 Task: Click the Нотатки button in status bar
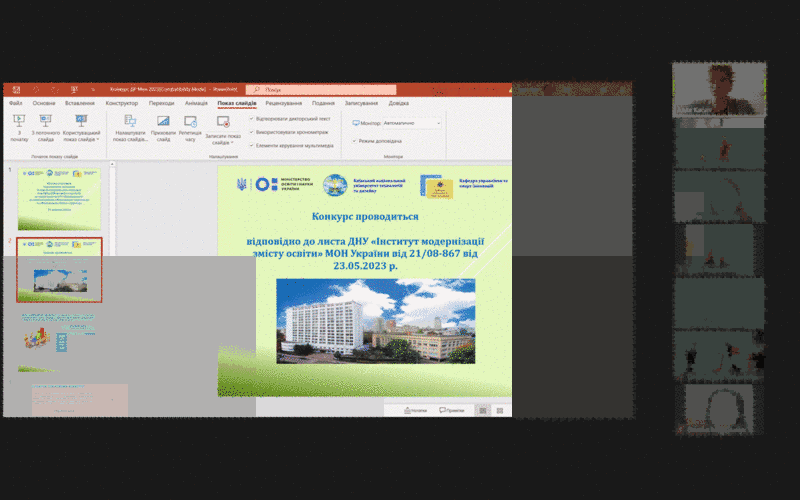[415, 410]
